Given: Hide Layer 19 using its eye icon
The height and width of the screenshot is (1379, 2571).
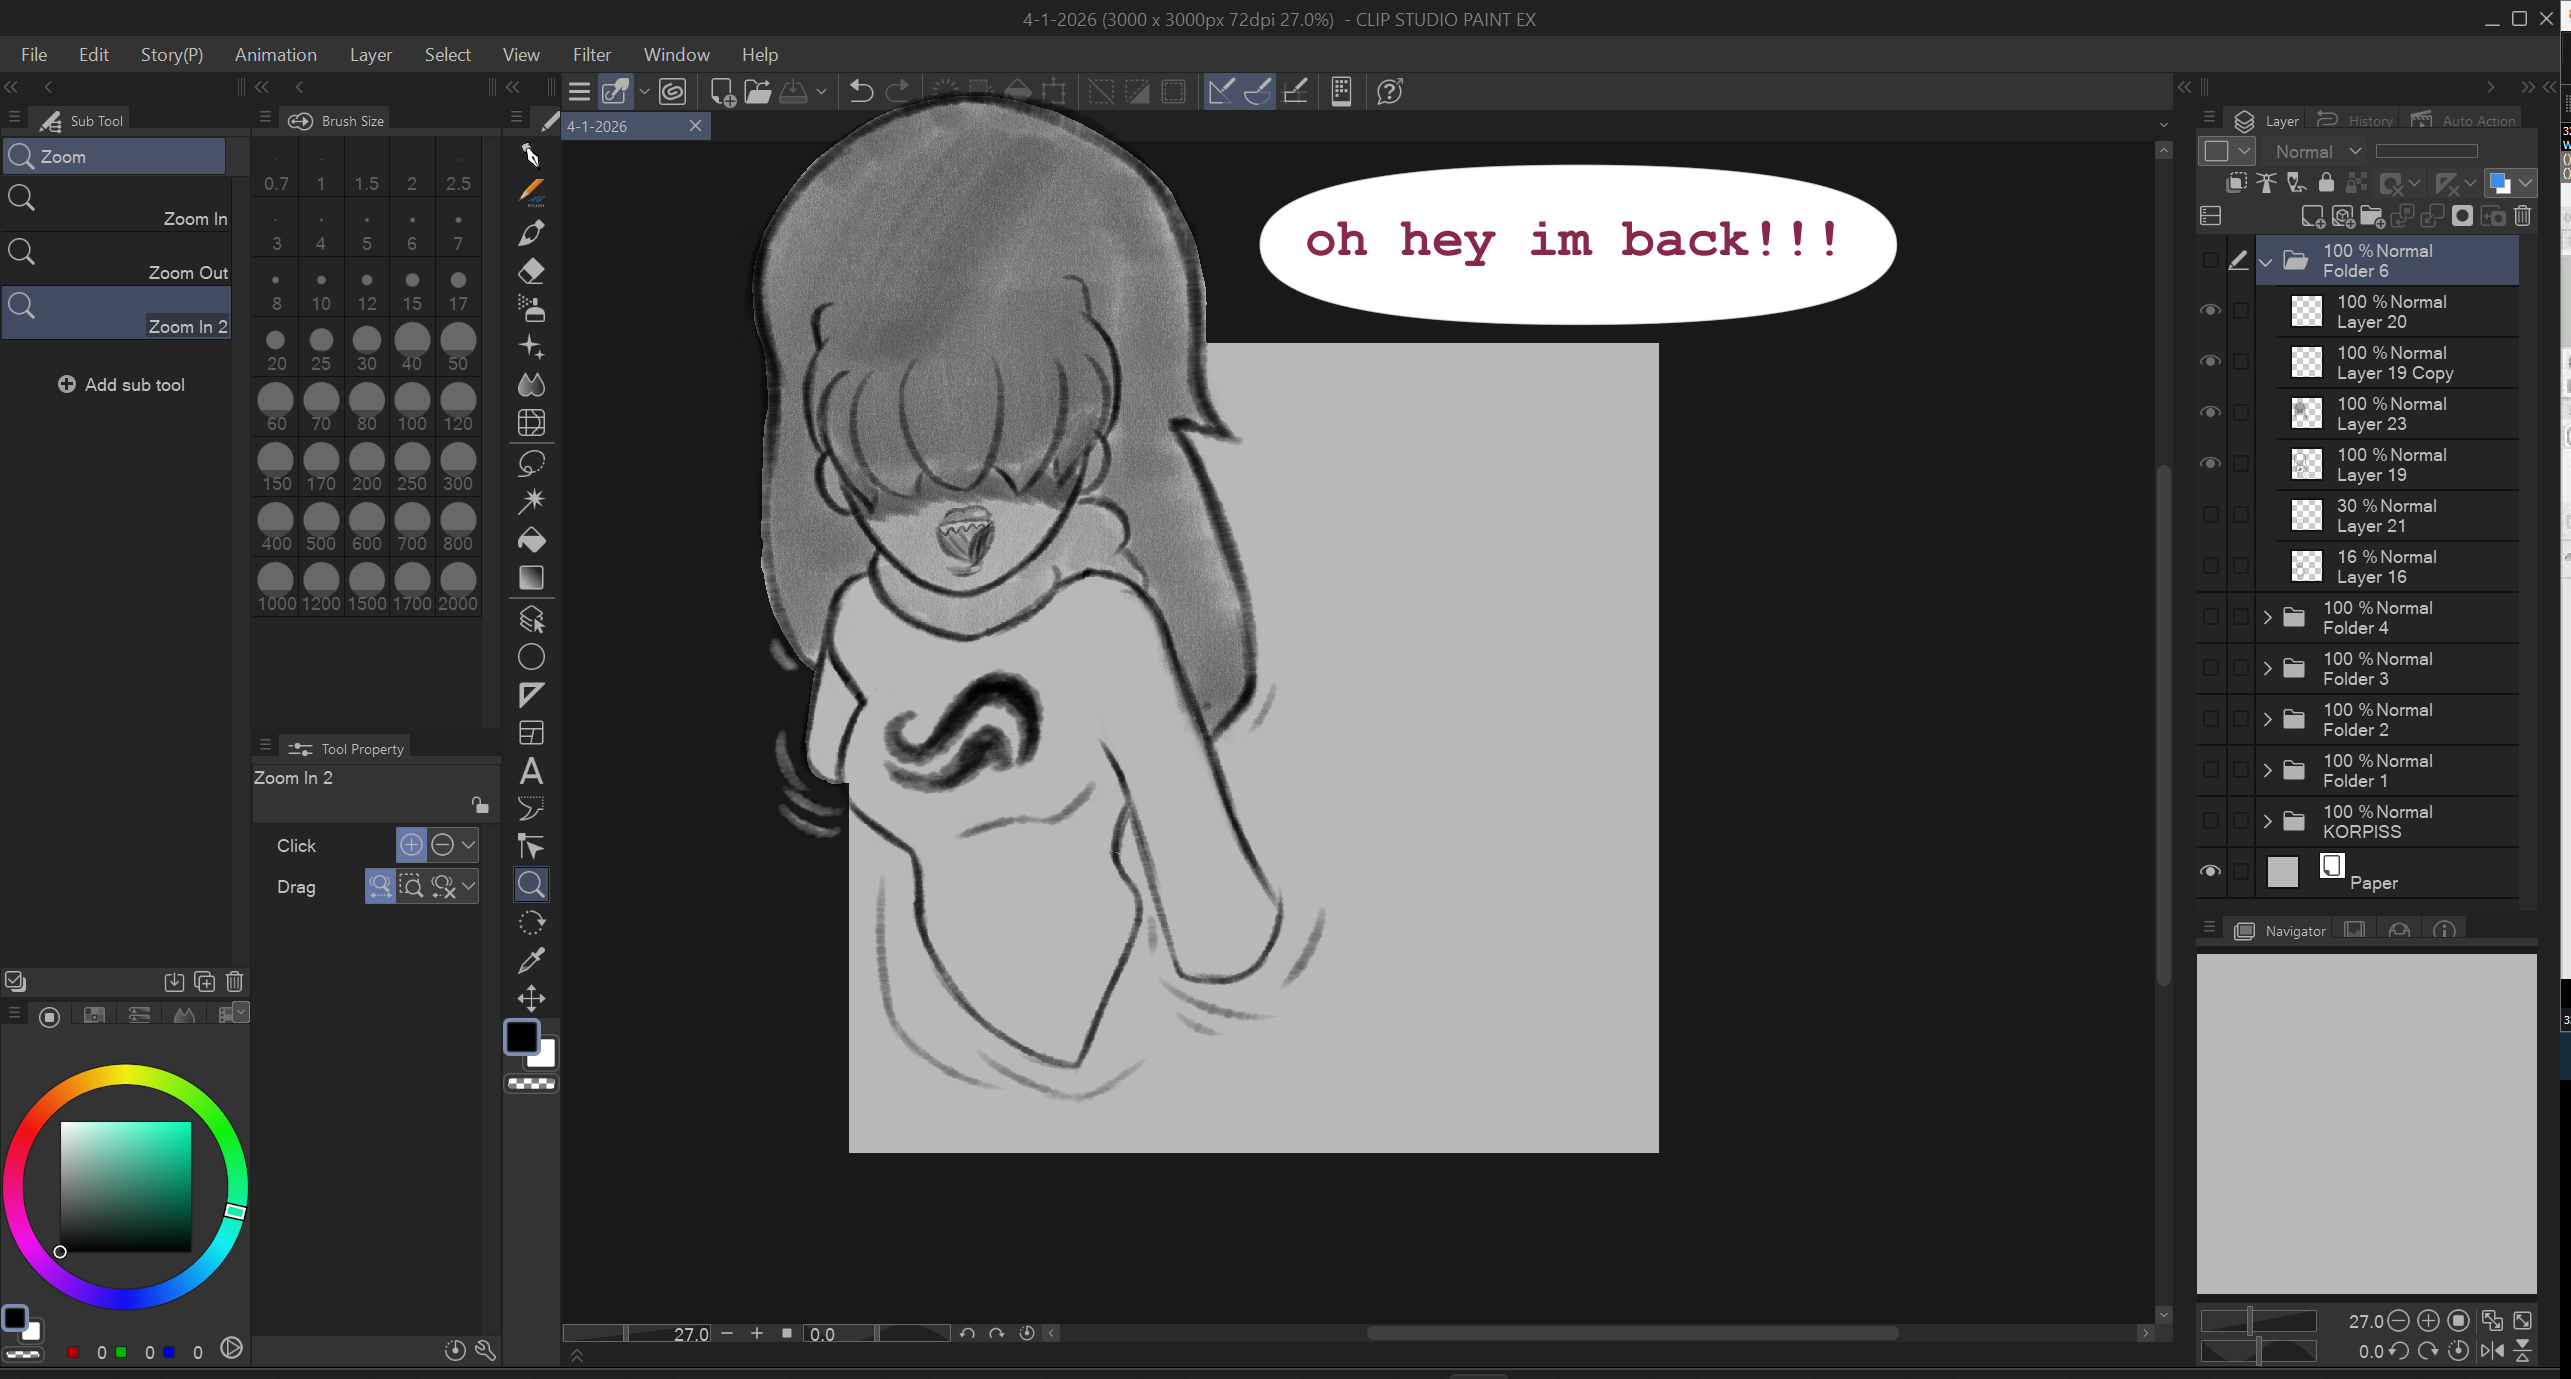Looking at the screenshot, I should (x=2211, y=464).
